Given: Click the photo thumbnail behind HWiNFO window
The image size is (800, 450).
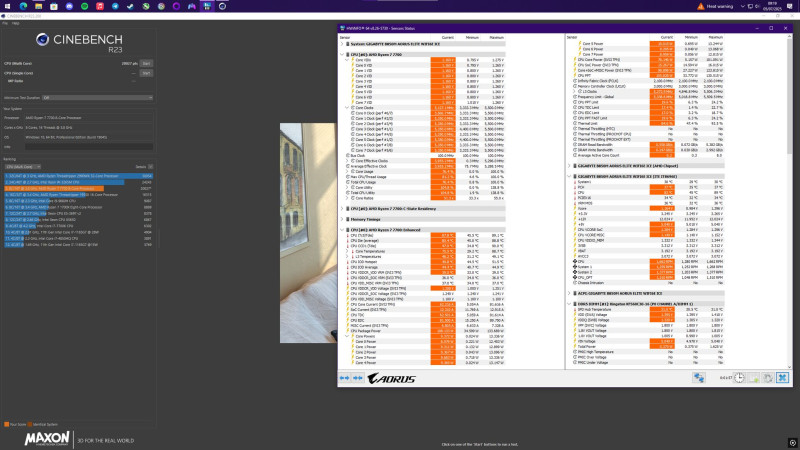Looking at the screenshot, I should point(308,233).
